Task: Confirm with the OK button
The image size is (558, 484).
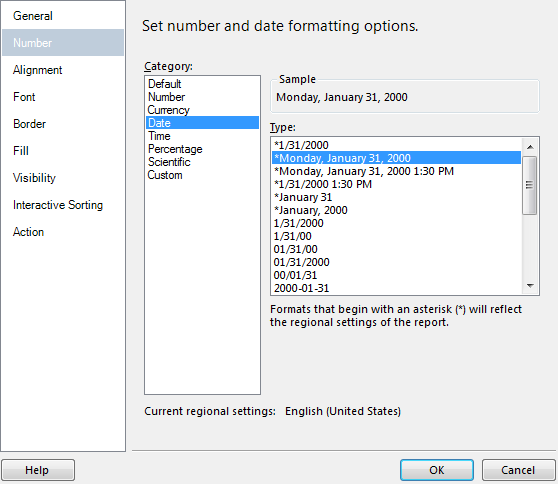Action: coord(437,470)
